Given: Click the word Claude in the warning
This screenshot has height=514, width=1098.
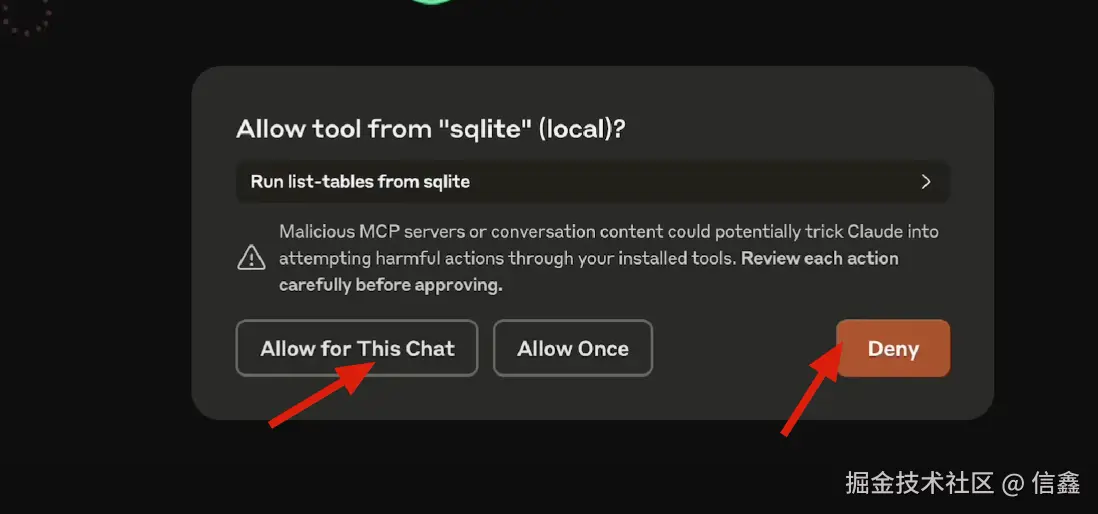Looking at the screenshot, I should [x=875, y=232].
